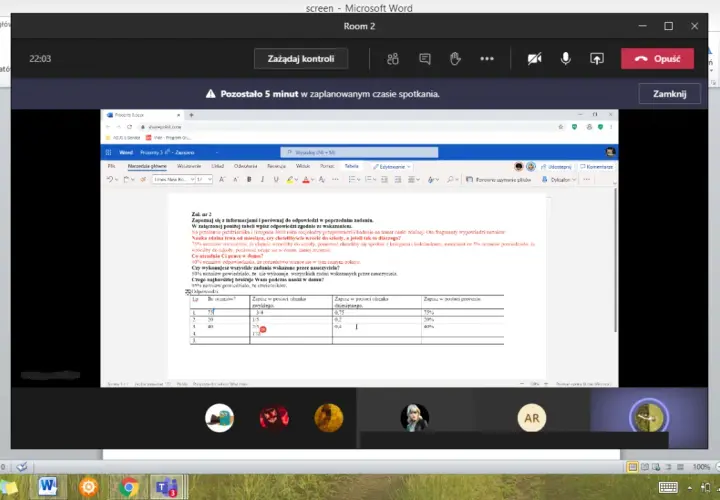Open the font name combo box
720x500 pixels.
(x=174, y=180)
